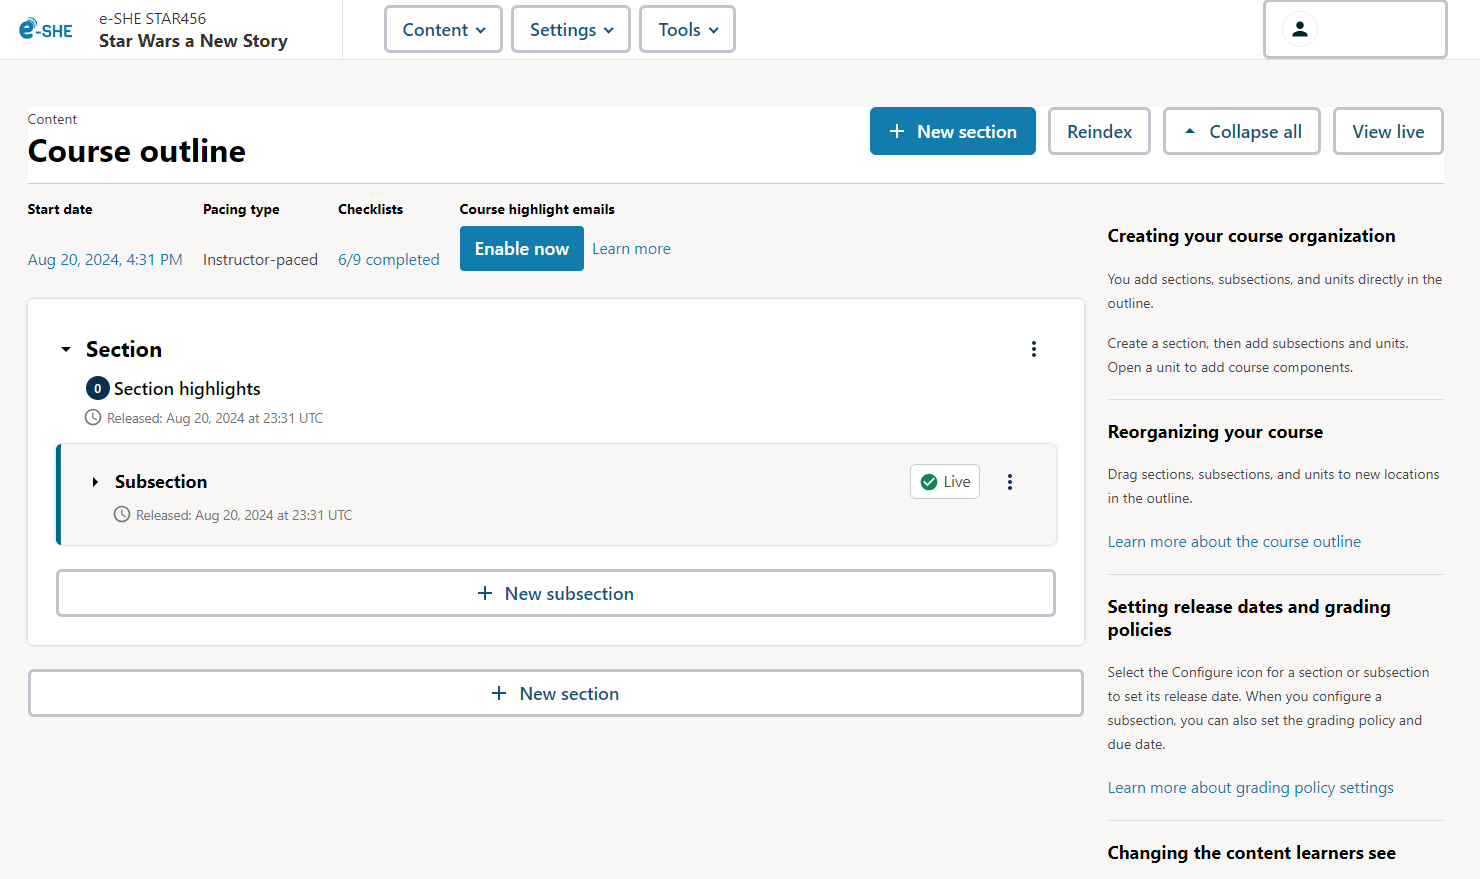Add a New subsection to the Section
The width and height of the screenshot is (1480, 879).
coord(555,594)
